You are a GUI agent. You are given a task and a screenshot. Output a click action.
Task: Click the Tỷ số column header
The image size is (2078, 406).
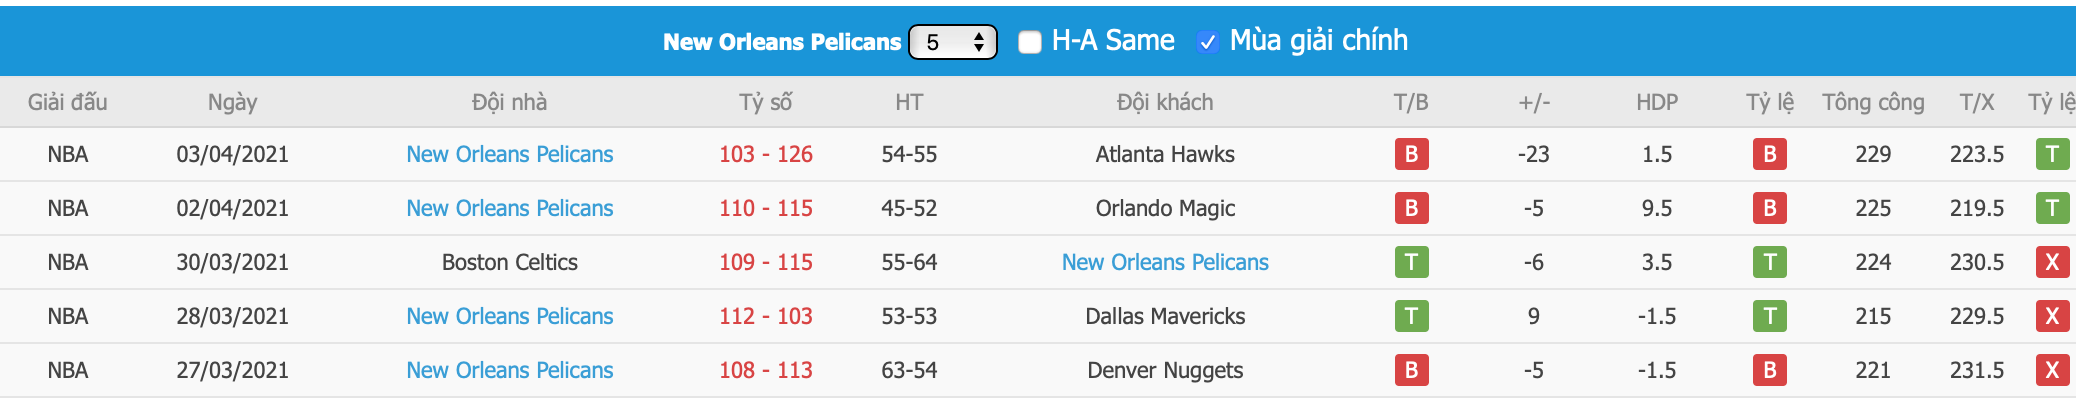click(765, 102)
